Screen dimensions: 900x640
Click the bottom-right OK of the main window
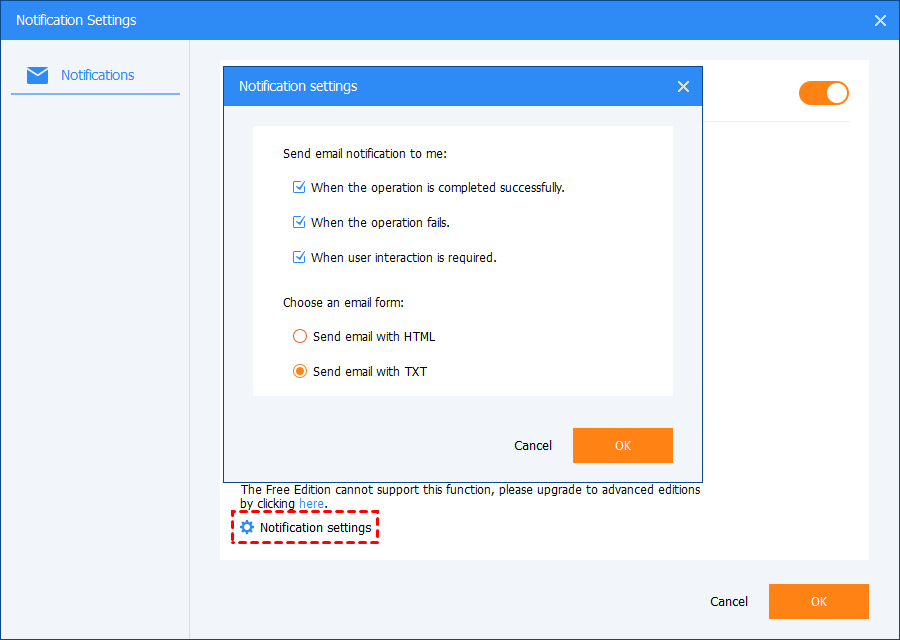pos(818,601)
